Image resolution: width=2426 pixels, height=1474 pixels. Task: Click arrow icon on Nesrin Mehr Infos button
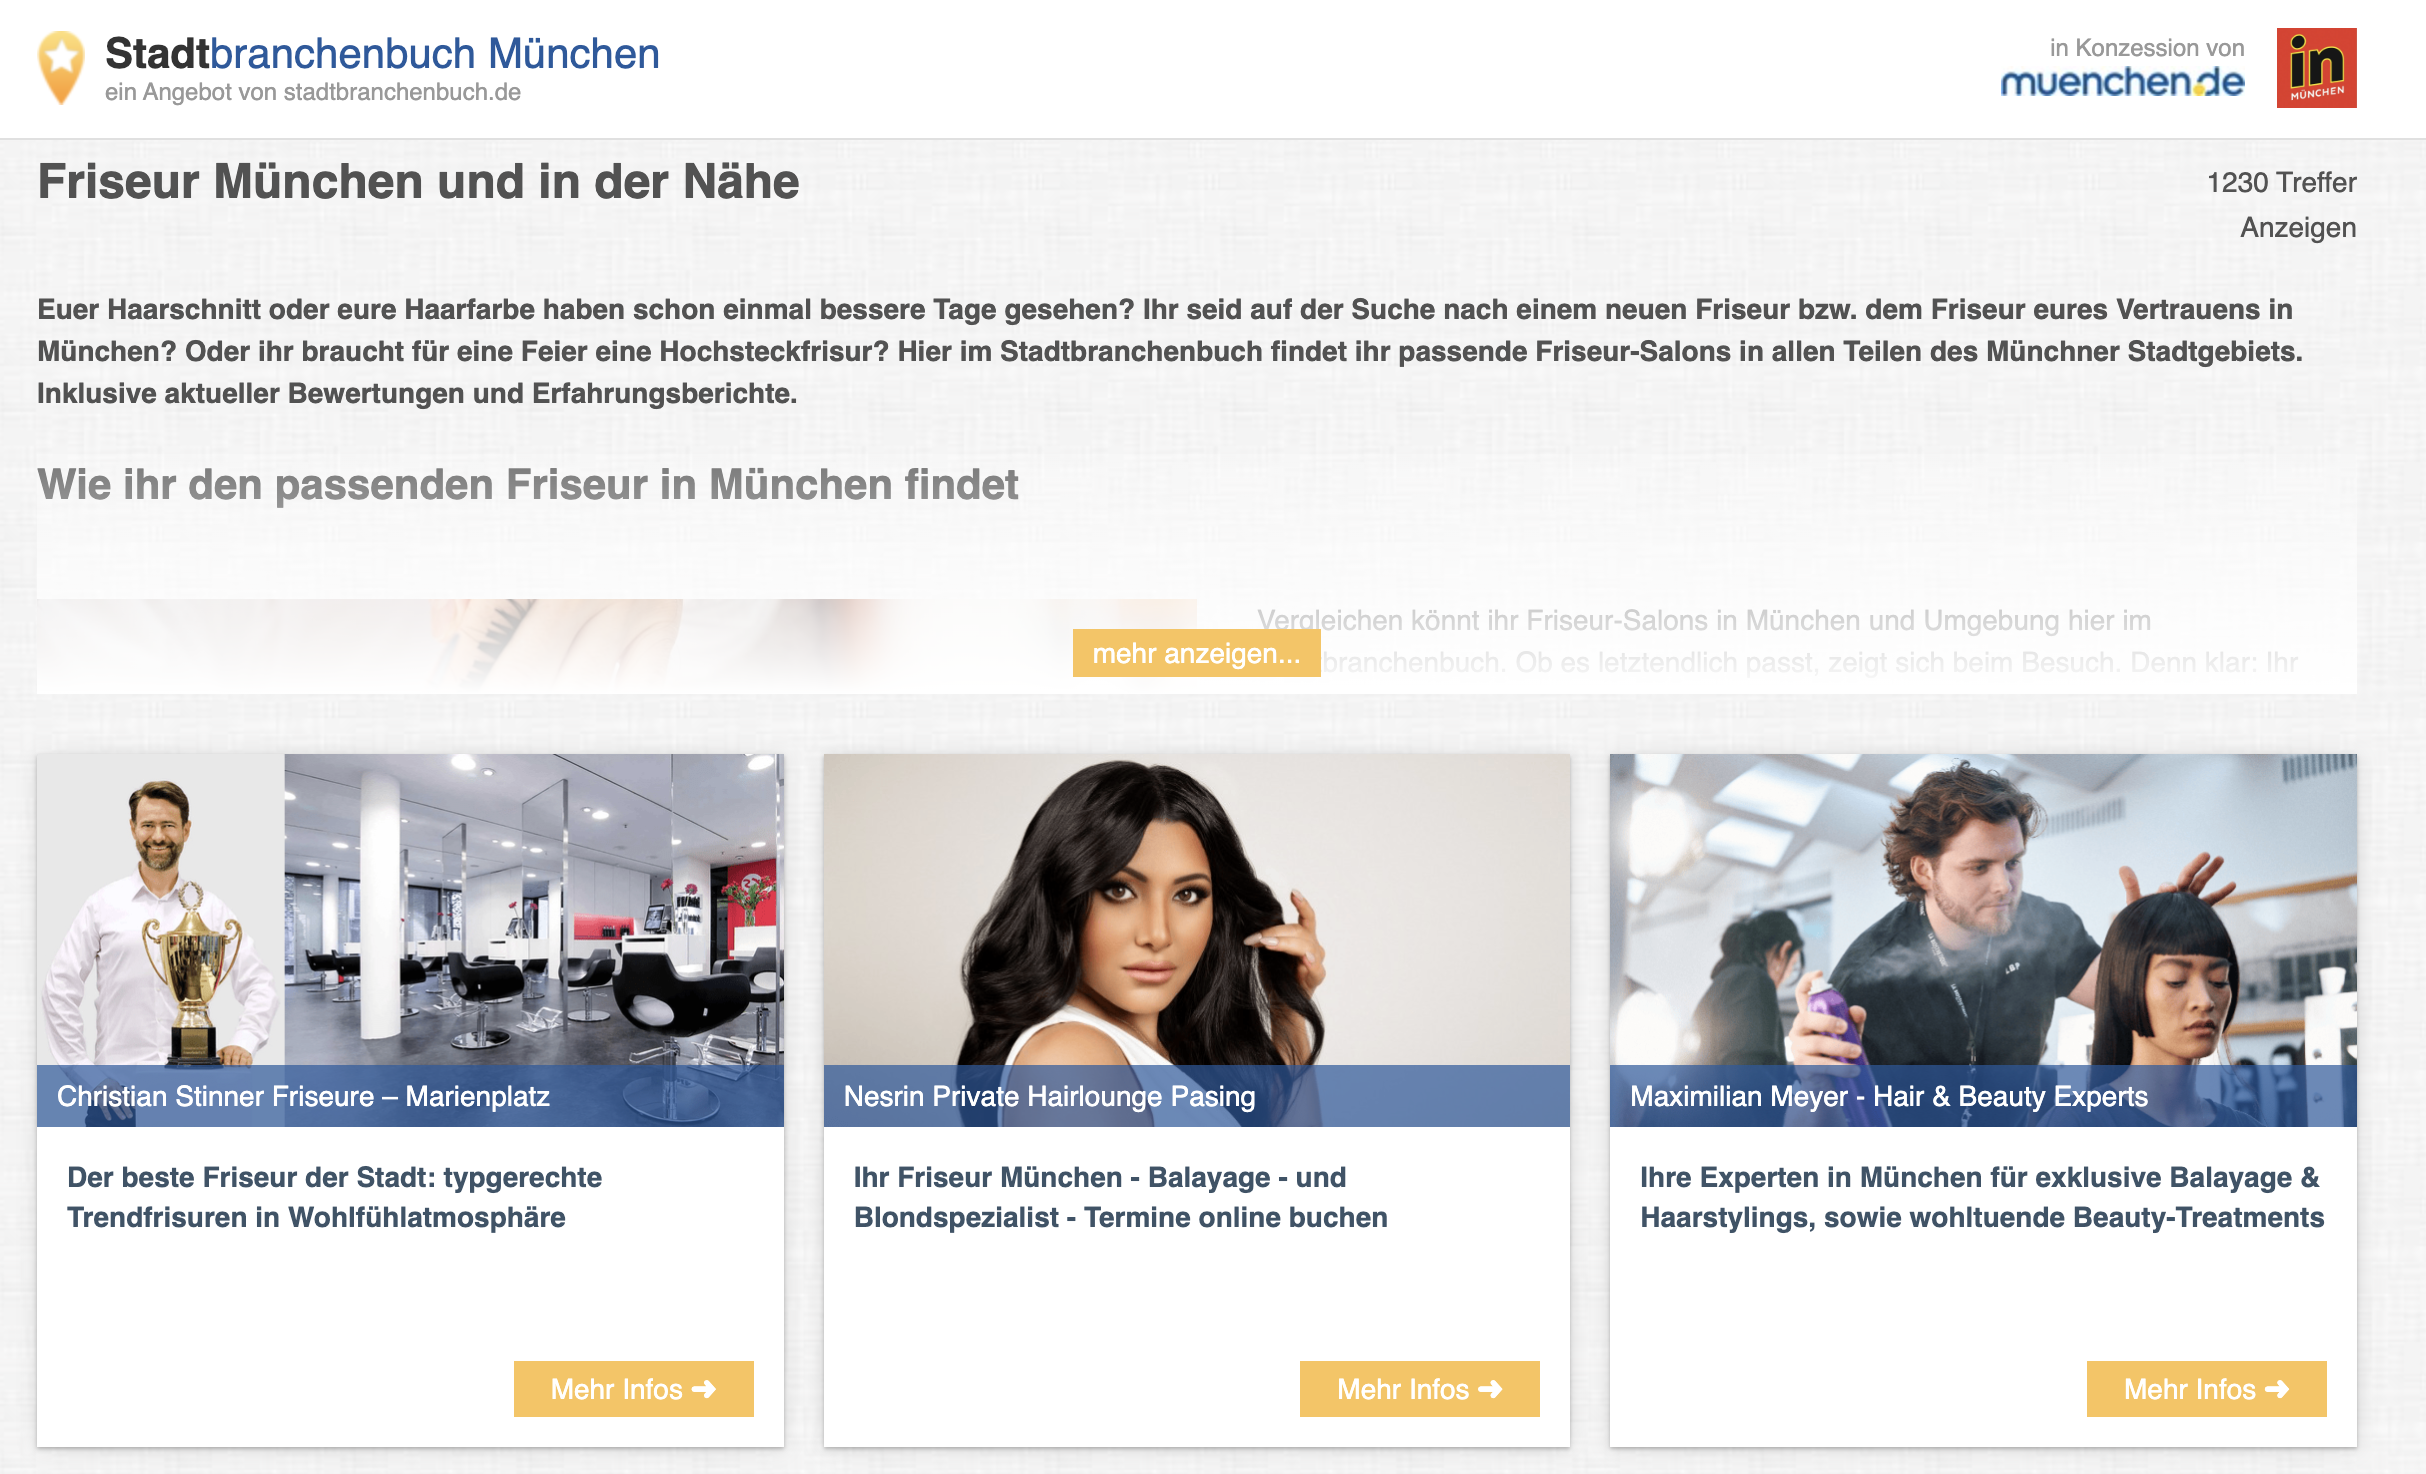coord(1490,1389)
